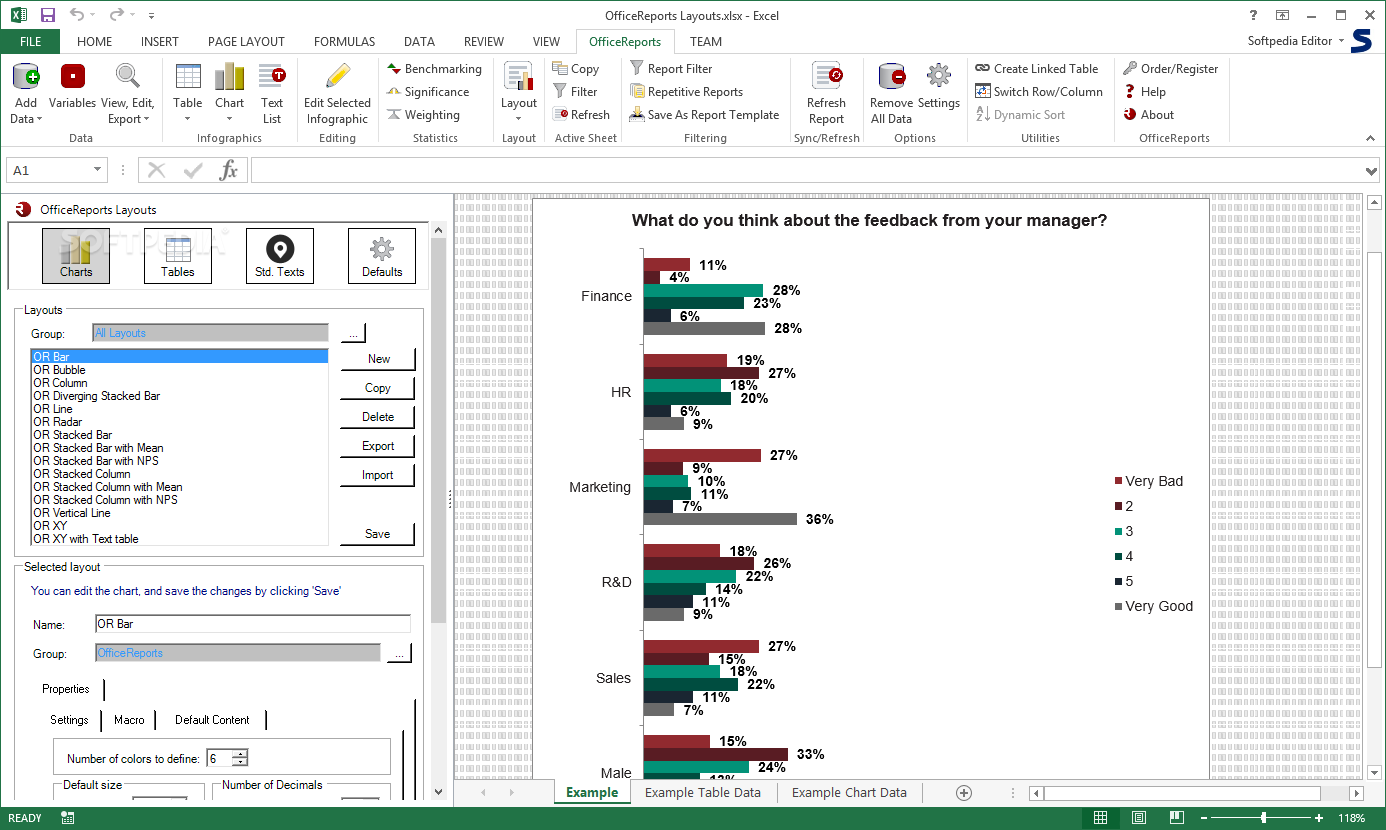
Task: Click the Layout ribbon icon
Action: (x=519, y=77)
